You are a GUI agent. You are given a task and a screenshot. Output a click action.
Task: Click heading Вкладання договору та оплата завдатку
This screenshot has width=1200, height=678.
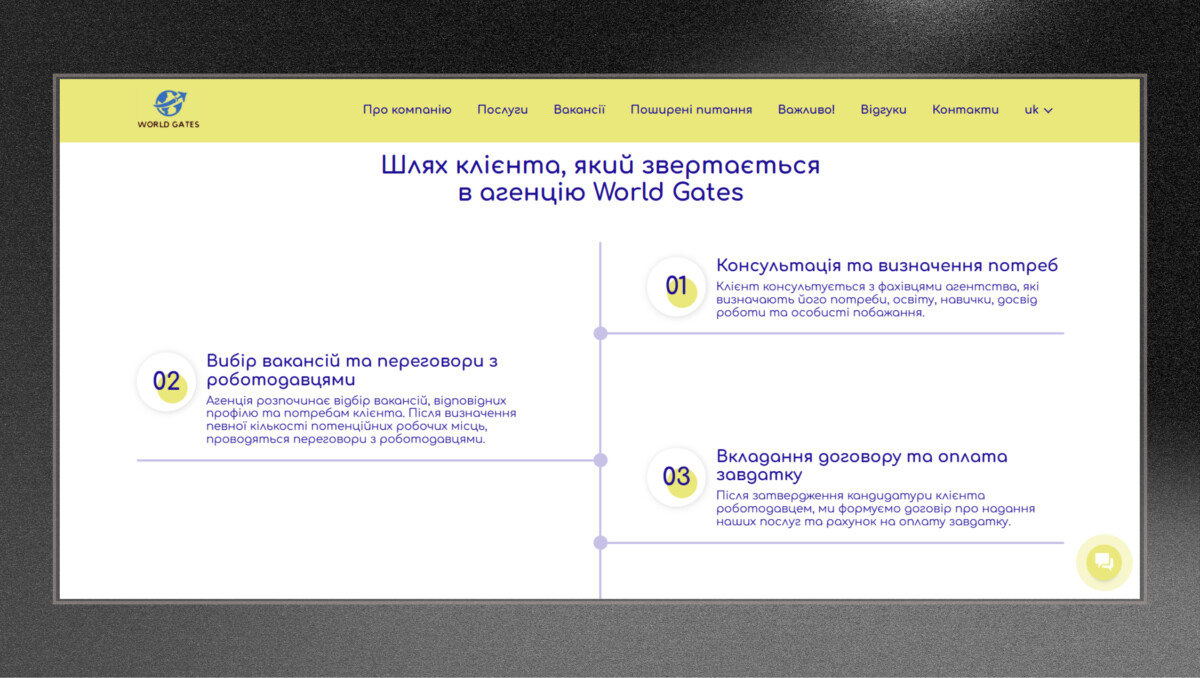tap(862, 465)
